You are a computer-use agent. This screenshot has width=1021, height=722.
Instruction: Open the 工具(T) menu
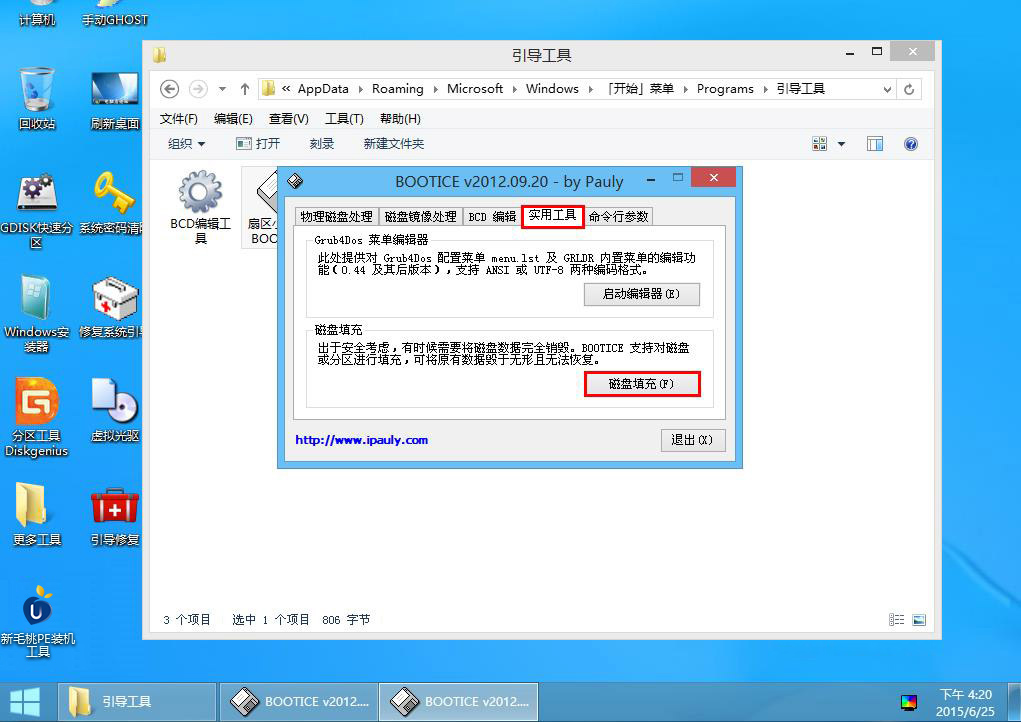click(x=344, y=118)
